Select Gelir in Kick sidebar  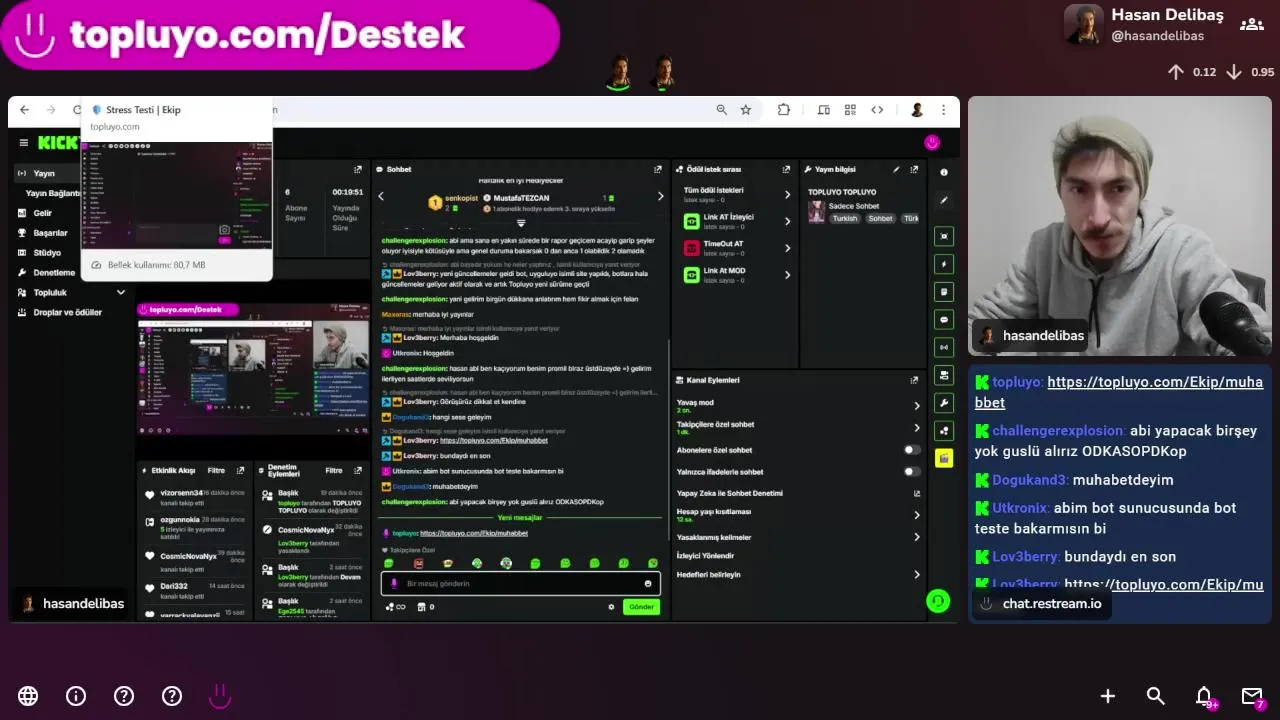click(x=42, y=213)
